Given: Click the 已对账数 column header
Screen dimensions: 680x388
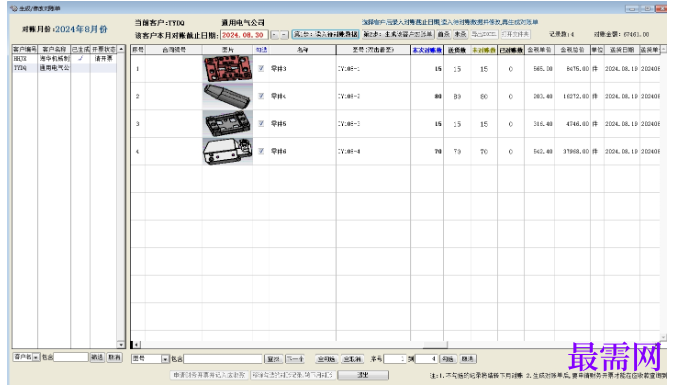Looking at the screenshot, I should [x=511, y=50].
